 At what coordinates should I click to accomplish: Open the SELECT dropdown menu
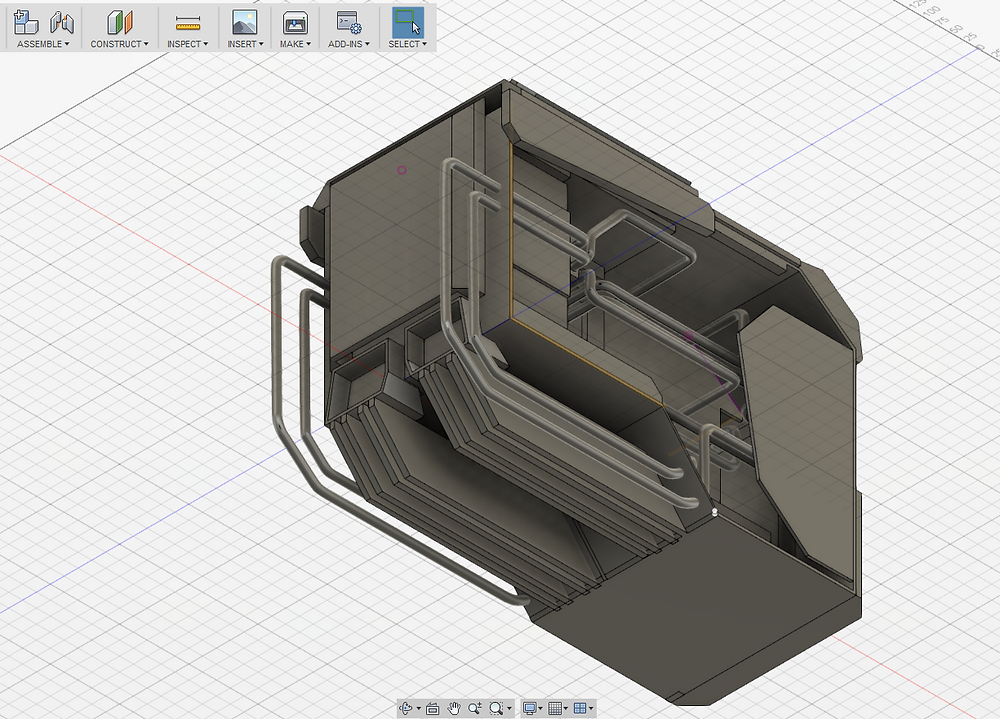408,44
